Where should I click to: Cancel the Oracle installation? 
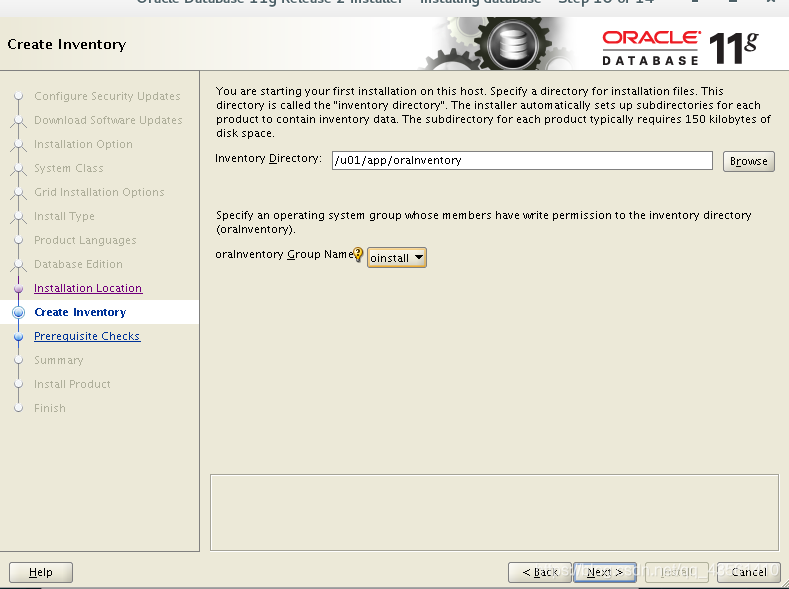click(748, 572)
